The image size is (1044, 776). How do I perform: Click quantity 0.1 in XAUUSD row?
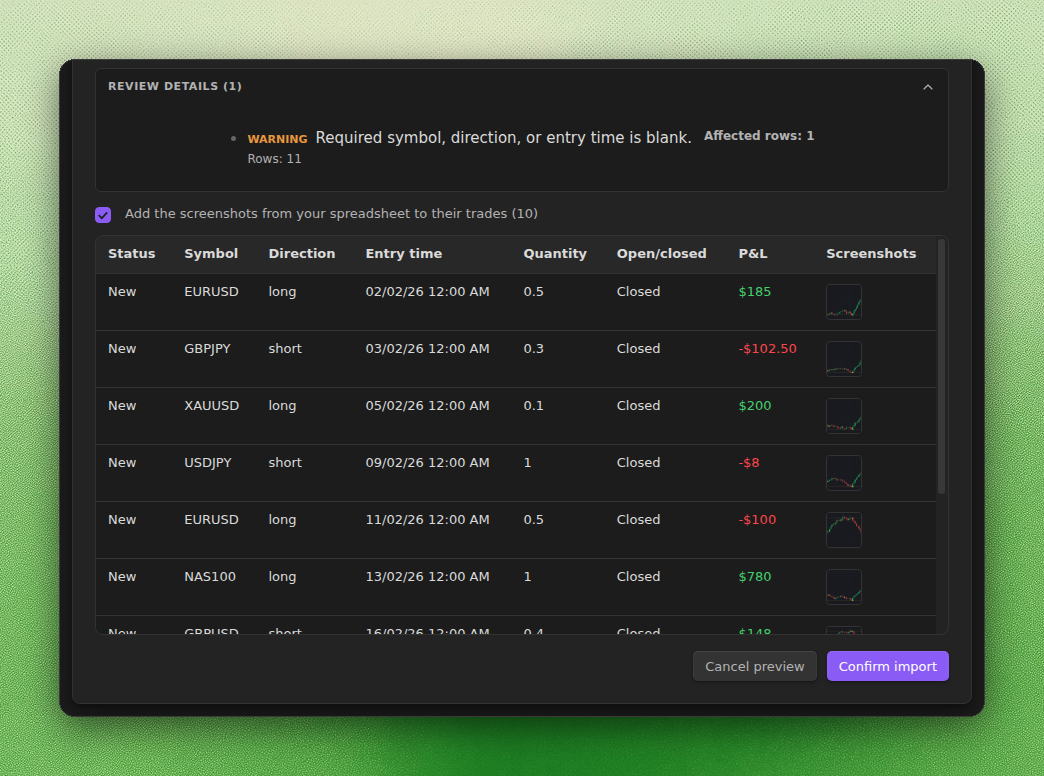[533, 406]
